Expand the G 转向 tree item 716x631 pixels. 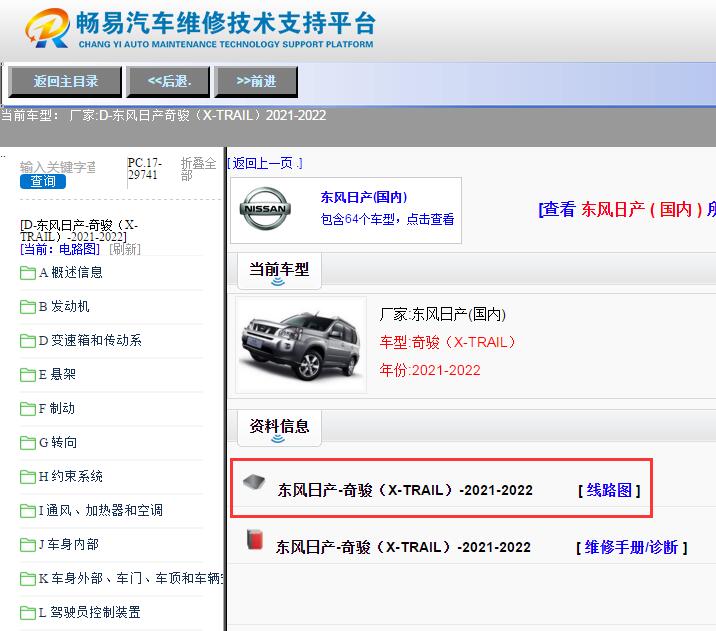(58, 442)
